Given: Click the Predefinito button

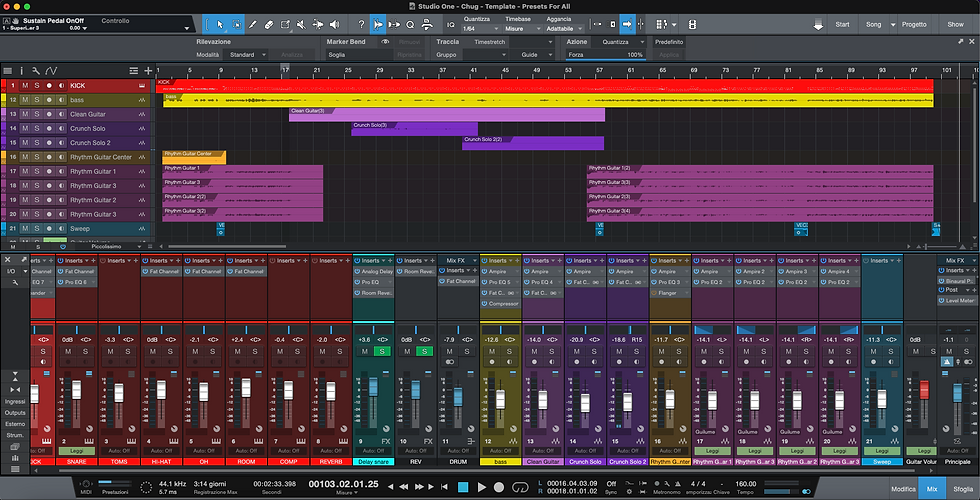Looking at the screenshot, I should [669, 42].
